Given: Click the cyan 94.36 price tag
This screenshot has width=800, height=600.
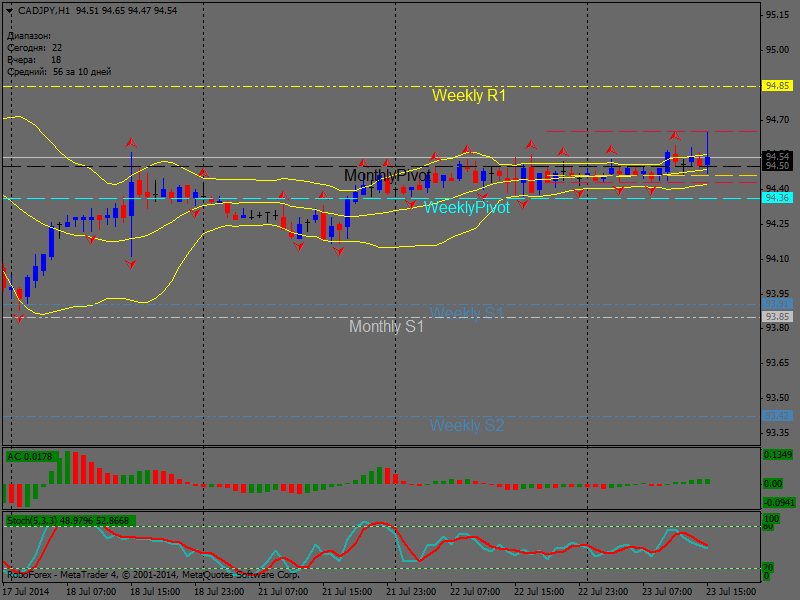Looking at the screenshot, I should (777, 198).
